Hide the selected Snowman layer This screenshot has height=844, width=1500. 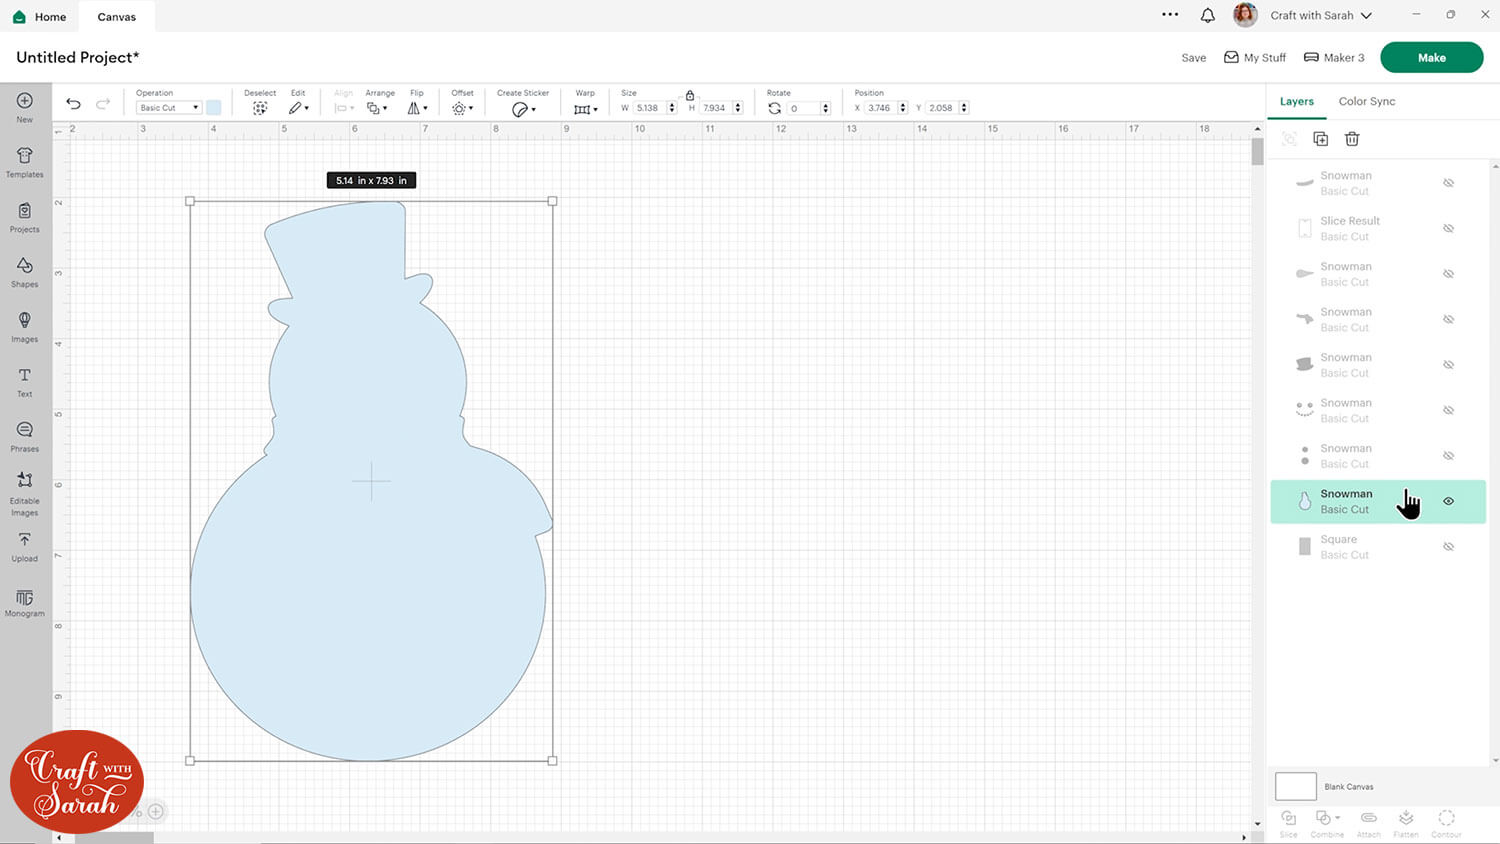pyautogui.click(x=1448, y=501)
